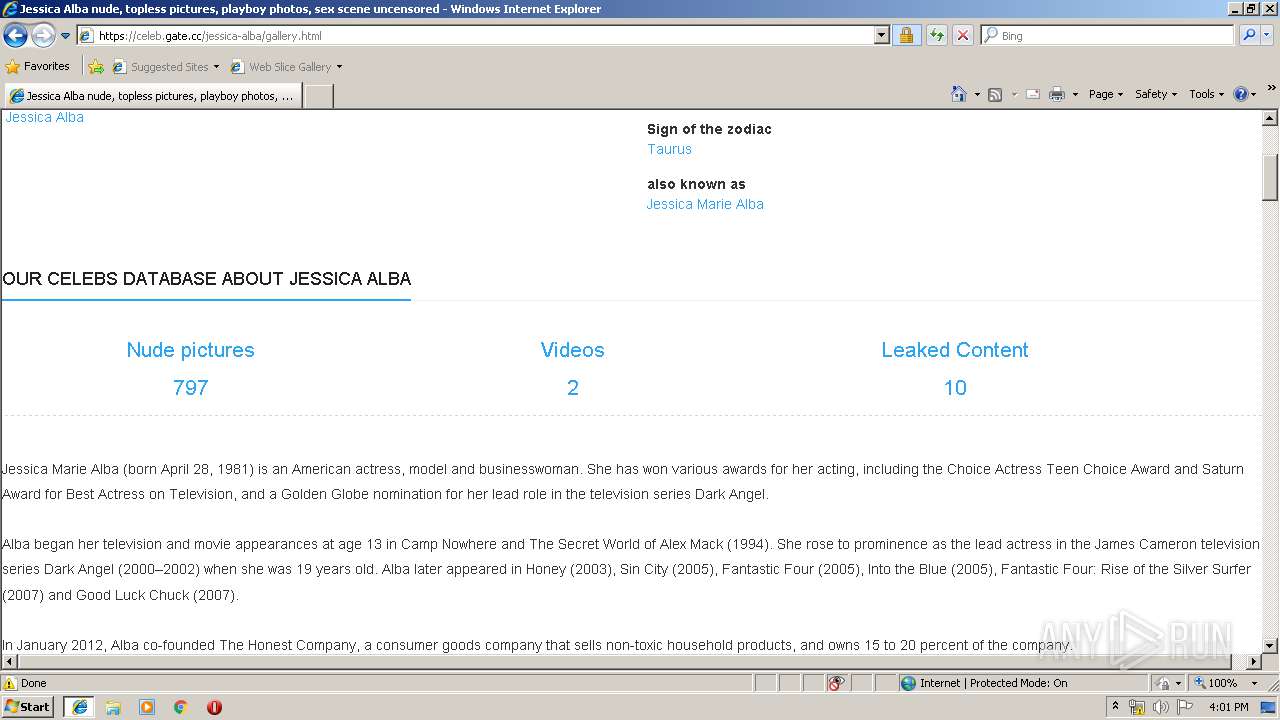
Task: Open the Page menu
Action: pos(1105,94)
